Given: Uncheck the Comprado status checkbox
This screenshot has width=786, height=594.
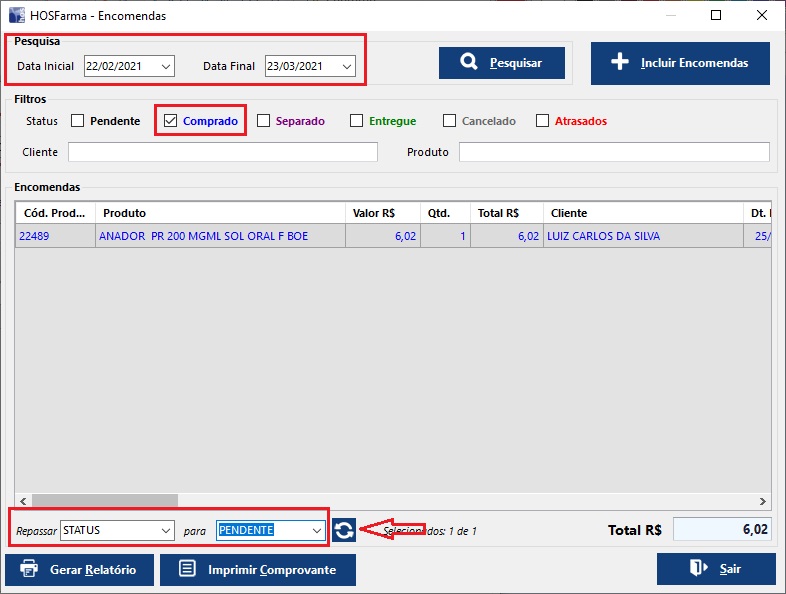Looking at the screenshot, I should point(171,121).
